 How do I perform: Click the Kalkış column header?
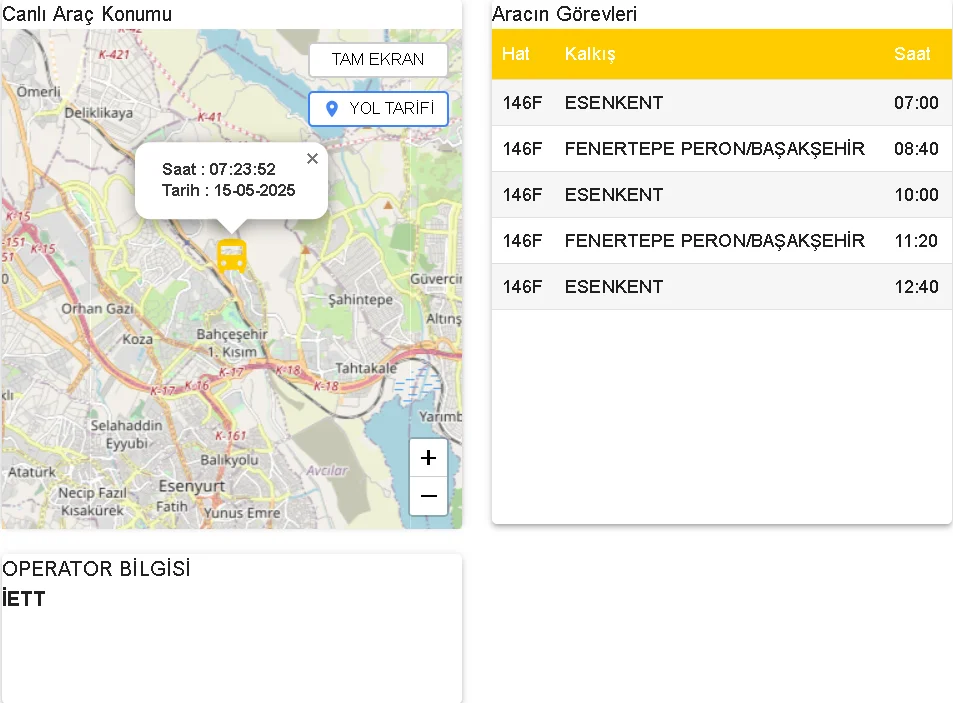click(590, 54)
